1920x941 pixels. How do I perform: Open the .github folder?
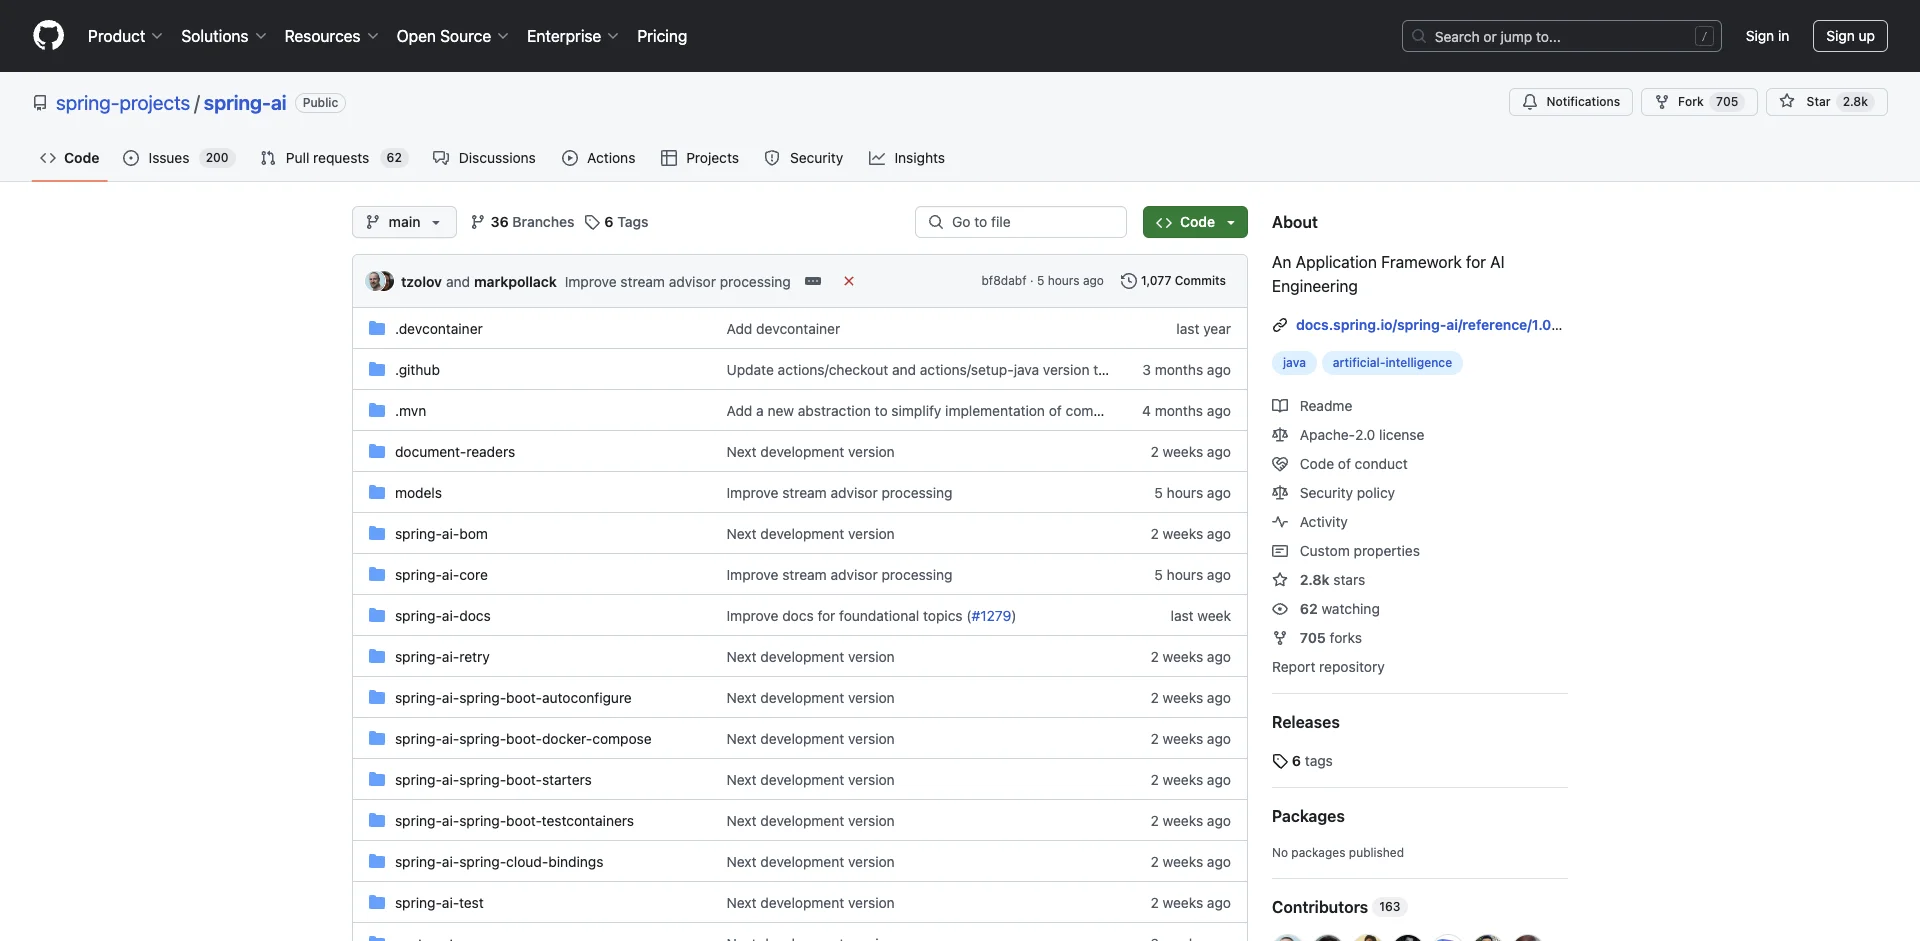417,370
